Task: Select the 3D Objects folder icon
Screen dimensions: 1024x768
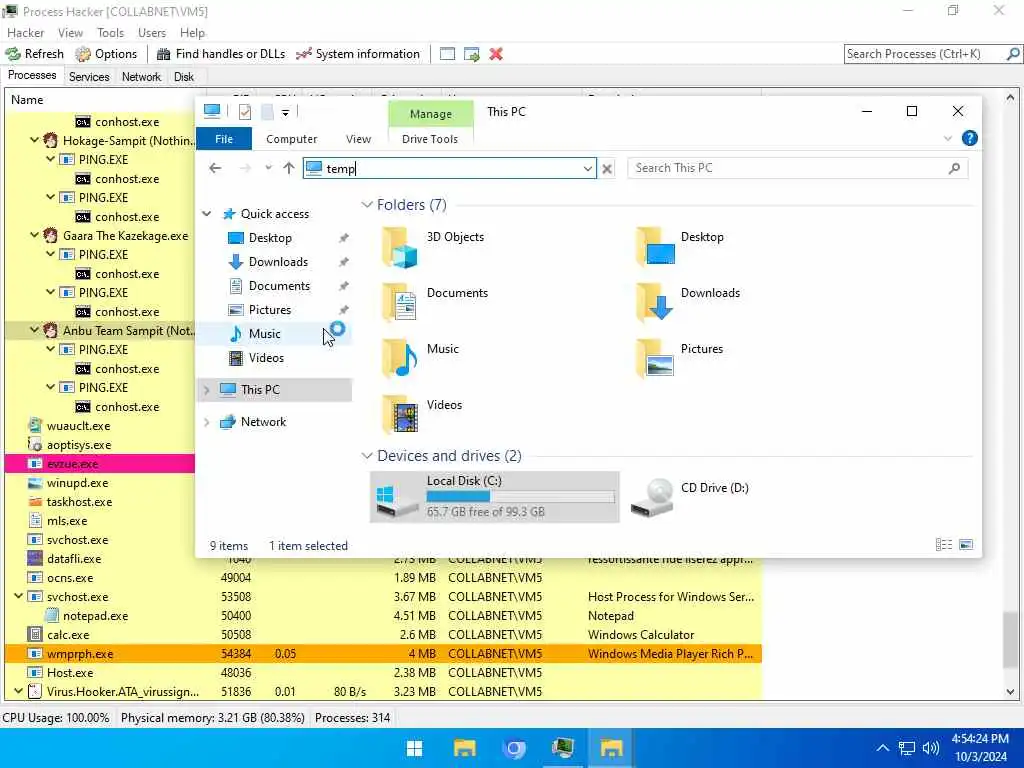Action: coord(399,248)
